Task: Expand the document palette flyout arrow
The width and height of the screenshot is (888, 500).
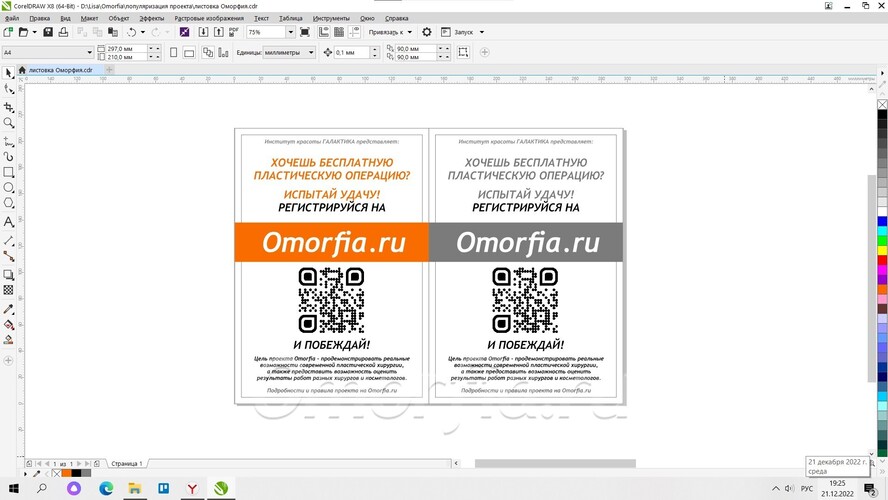Action: click(25, 473)
